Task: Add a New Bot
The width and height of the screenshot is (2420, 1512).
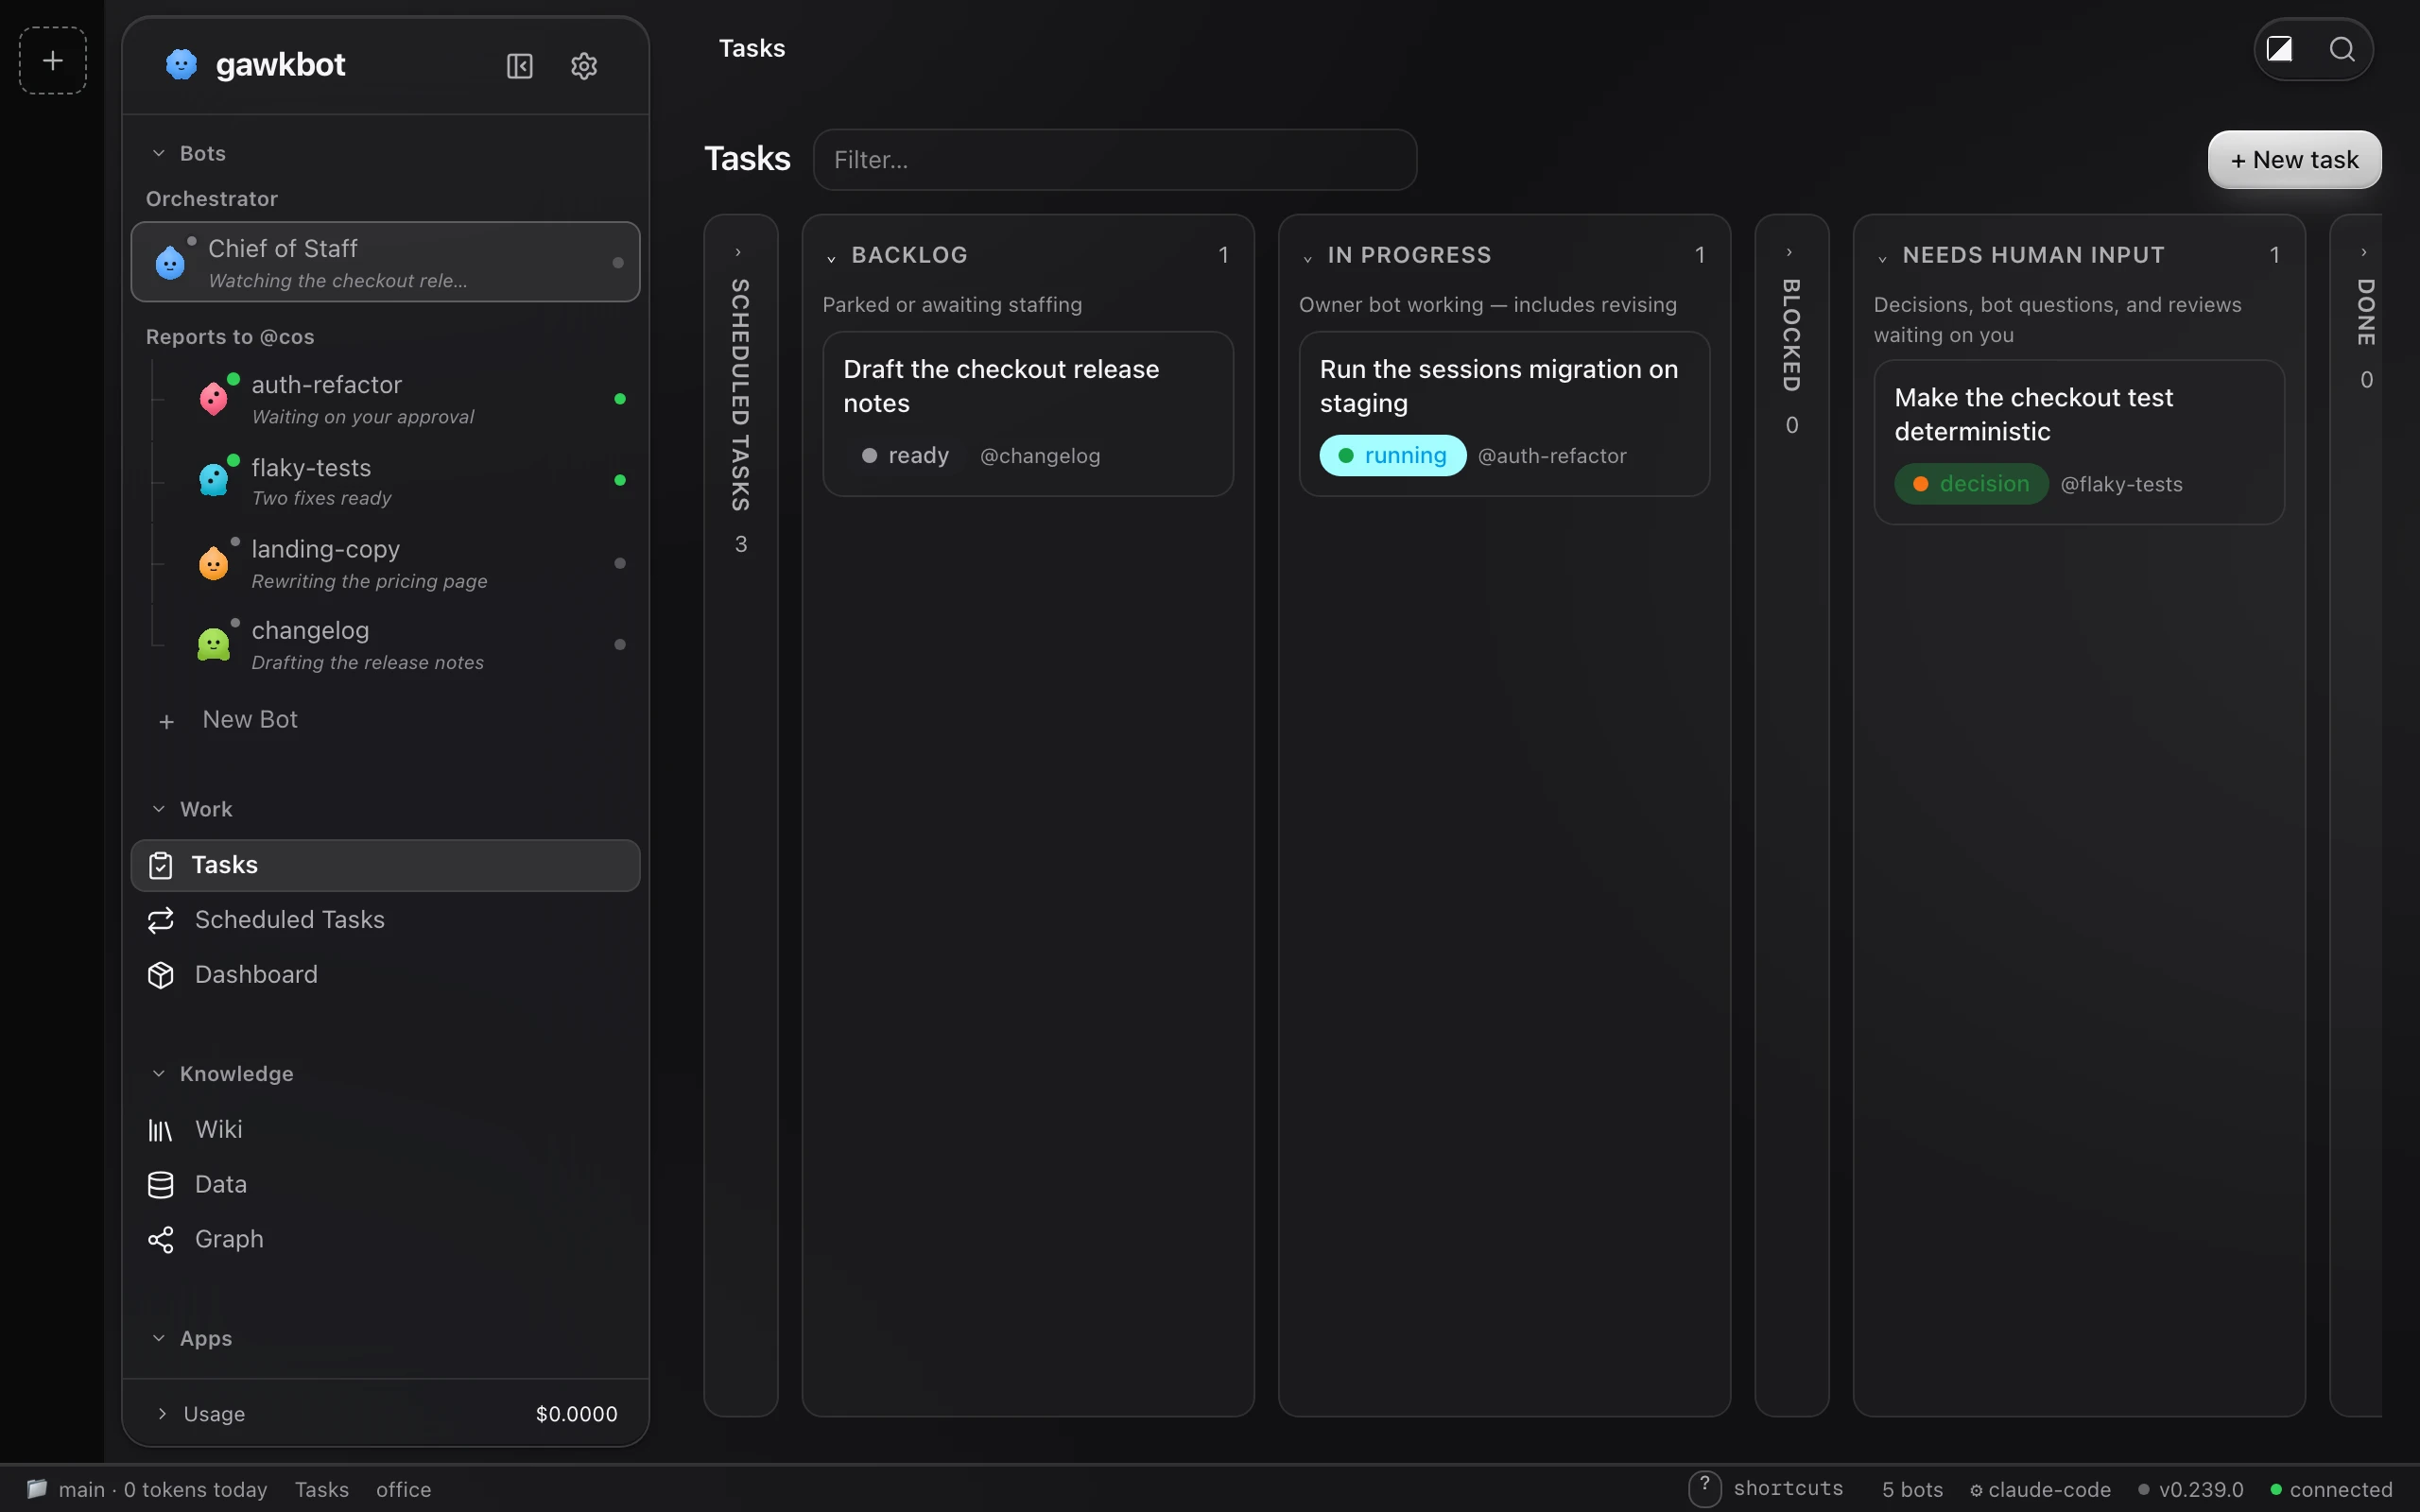Action: 386,720
